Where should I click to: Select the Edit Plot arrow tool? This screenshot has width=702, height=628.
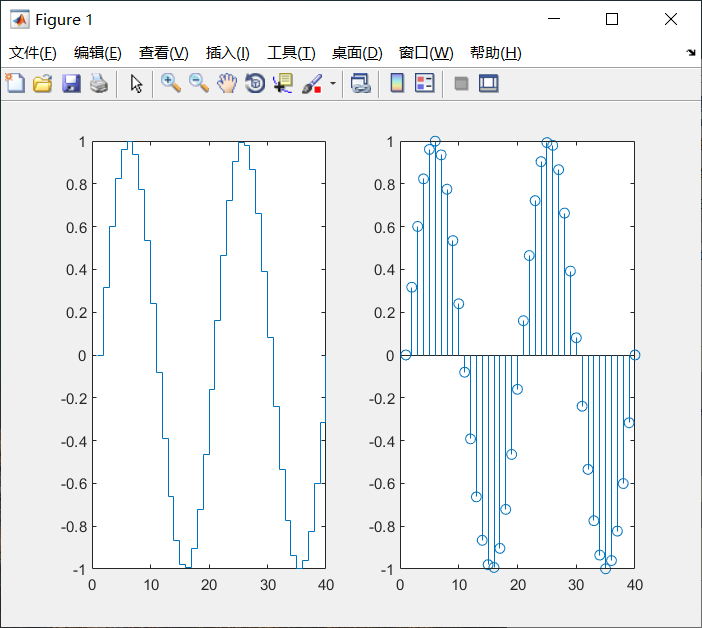click(x=136, y=84)
